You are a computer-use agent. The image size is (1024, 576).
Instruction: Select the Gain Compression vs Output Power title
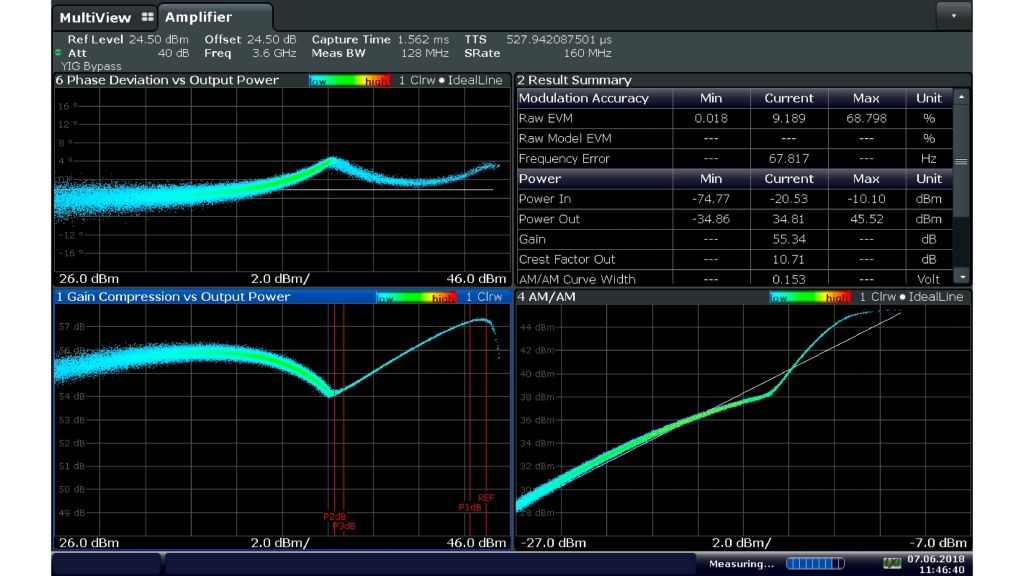coord(172,297)
